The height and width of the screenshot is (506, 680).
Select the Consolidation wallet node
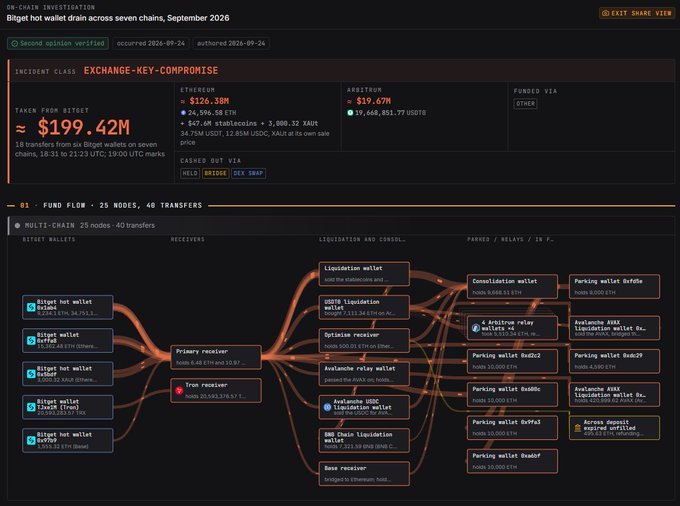(513, 286)
